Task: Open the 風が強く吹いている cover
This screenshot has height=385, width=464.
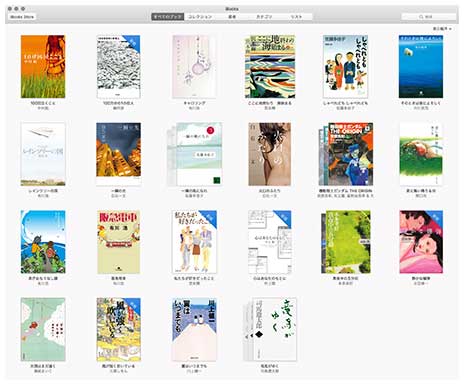Action: [x=118, y=329]
